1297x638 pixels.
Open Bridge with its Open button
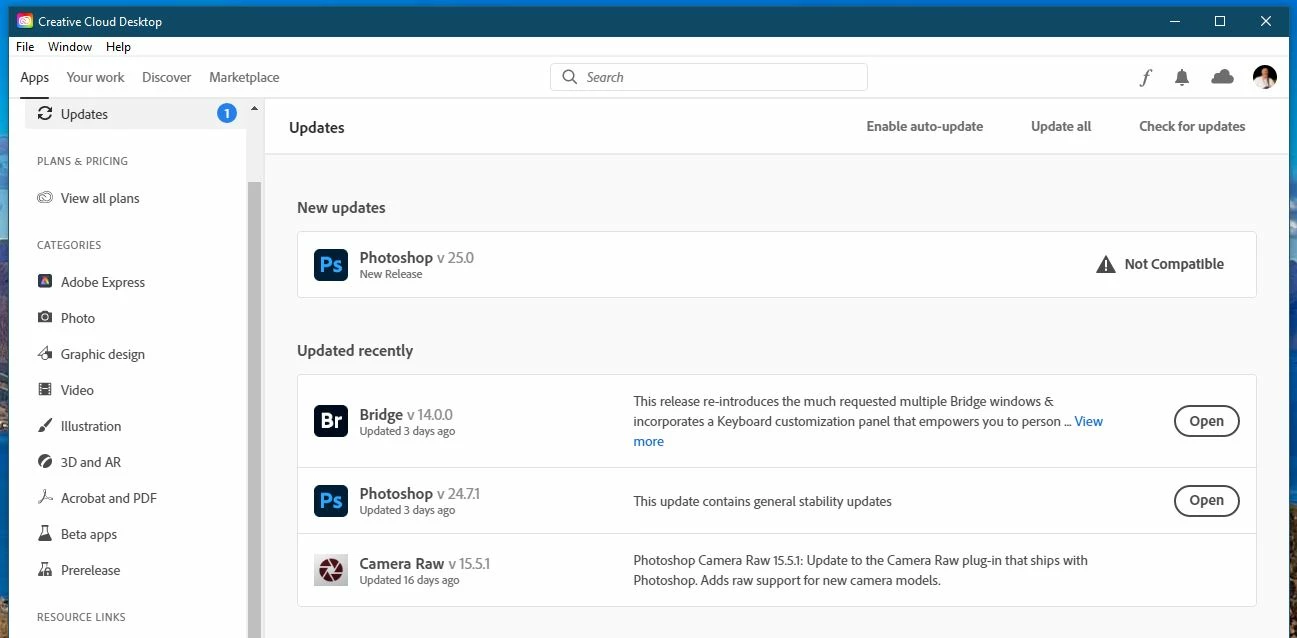(x=1206, y=421)
